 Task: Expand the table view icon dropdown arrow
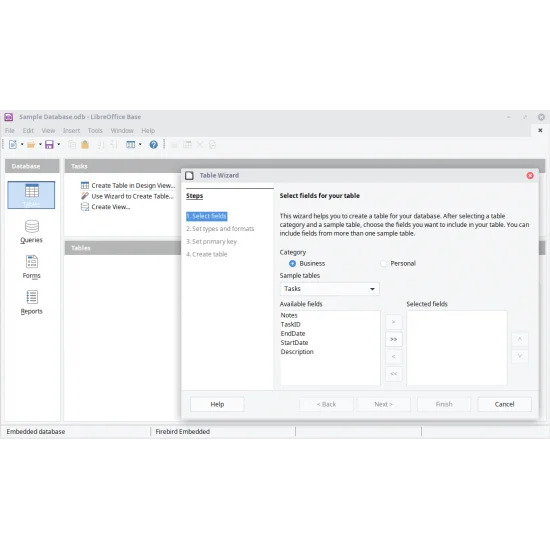point(140,145)
